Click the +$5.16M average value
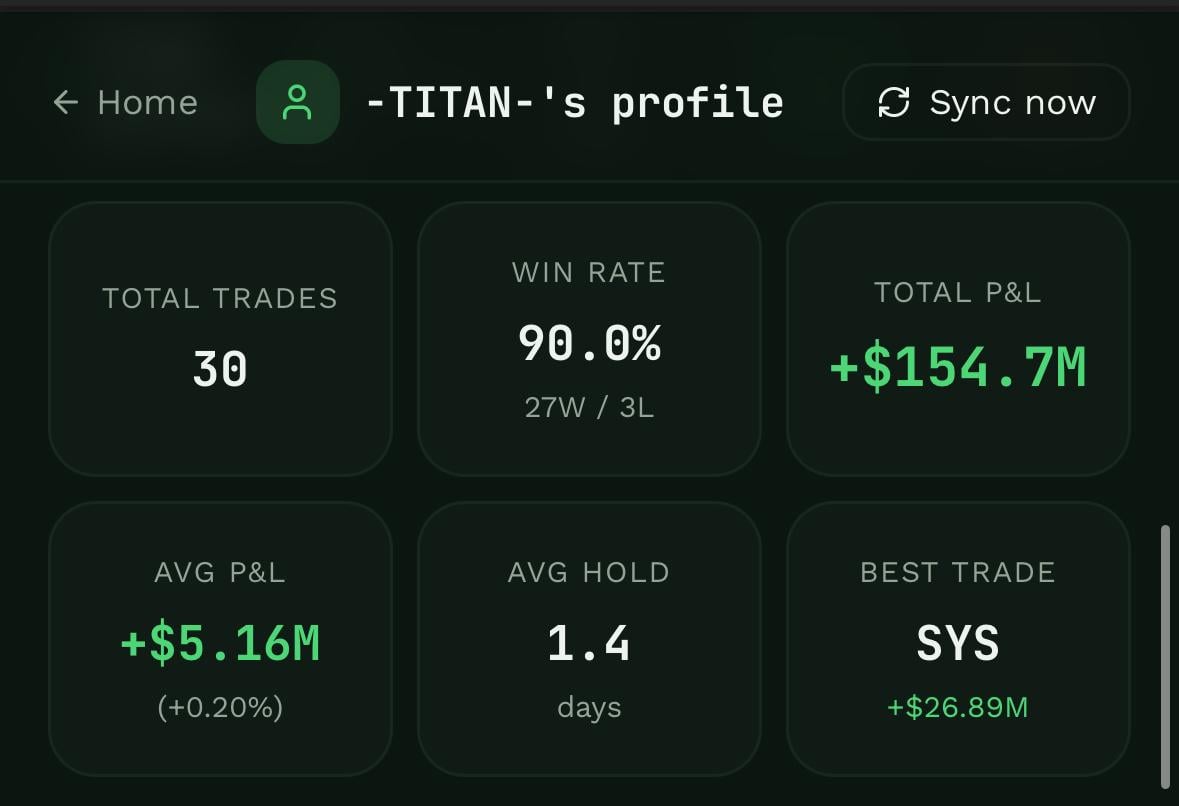This screenshot has width=1179, height=806. click(x=220, y=644)
